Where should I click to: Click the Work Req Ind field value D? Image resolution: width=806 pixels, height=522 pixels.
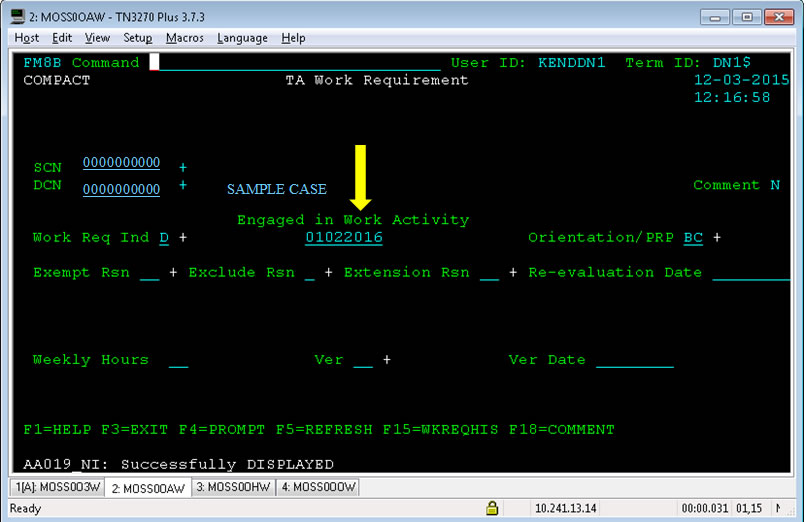point(164,238)
